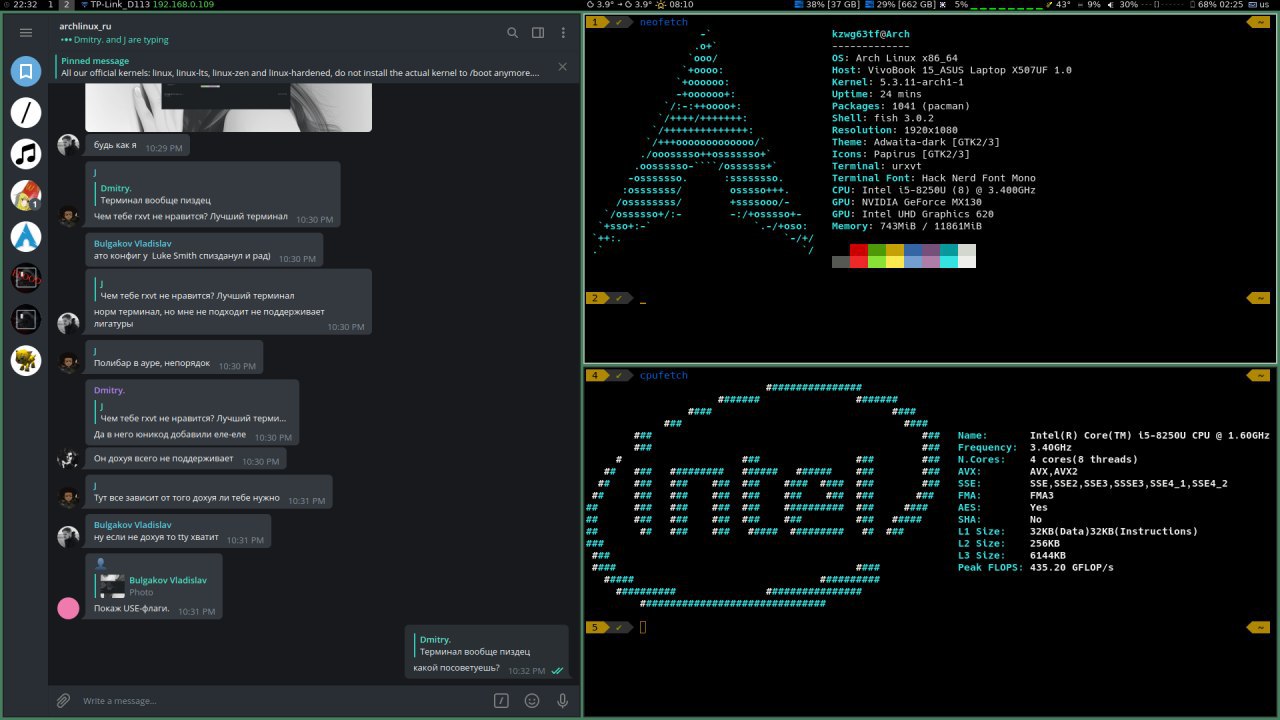Open the chat with the music note avatar
Image resolution: width=1280 pixels, height=720 pixels.
(26, 153)
